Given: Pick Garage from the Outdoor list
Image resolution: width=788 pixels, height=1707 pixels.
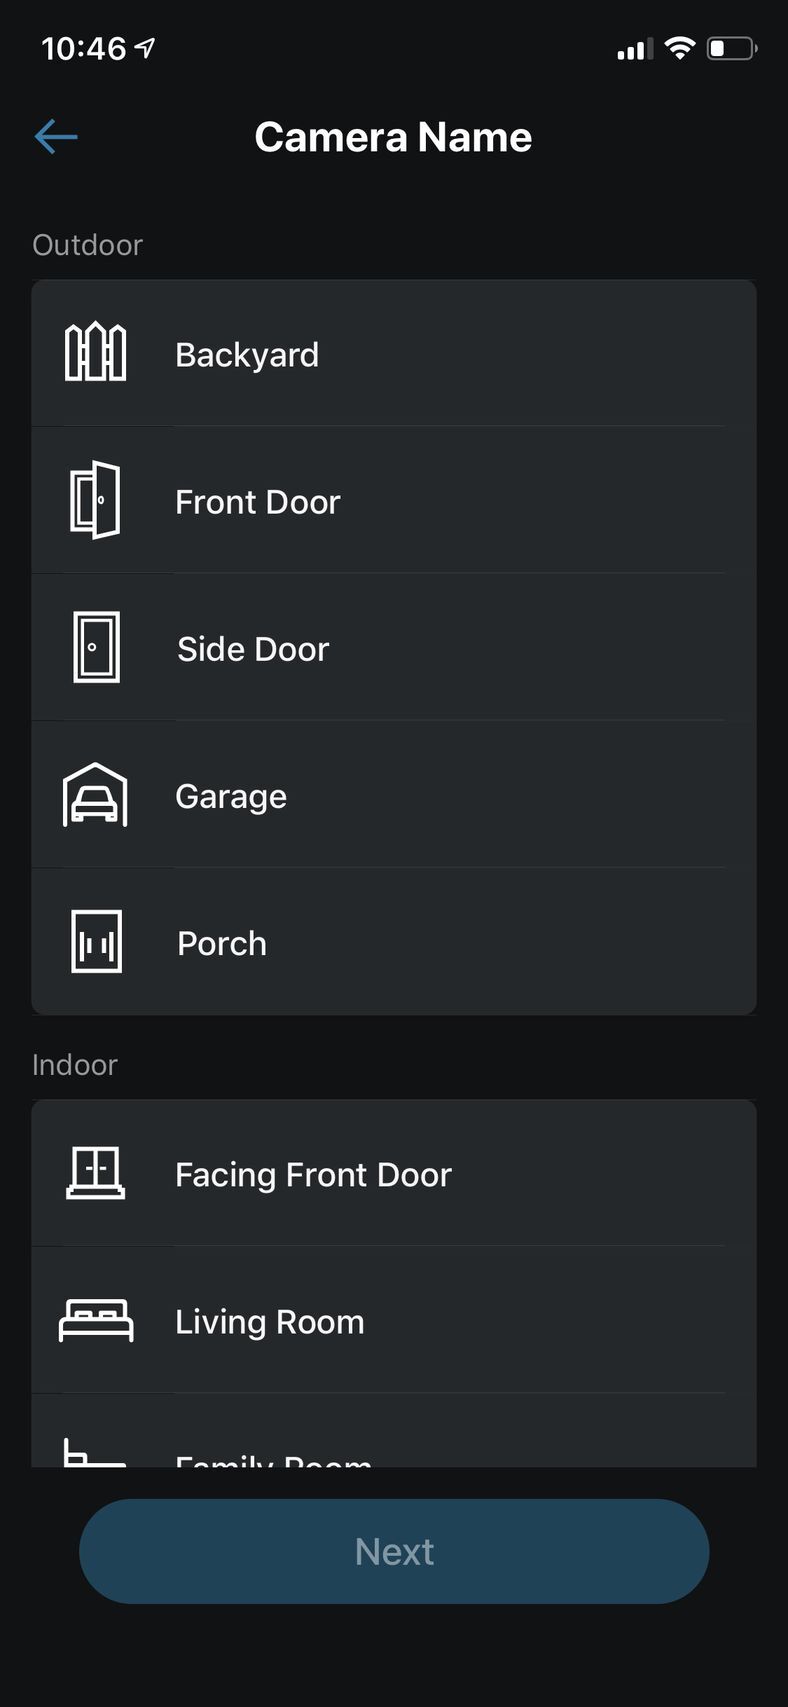Looking at the screenshot, I should [394, 794].
